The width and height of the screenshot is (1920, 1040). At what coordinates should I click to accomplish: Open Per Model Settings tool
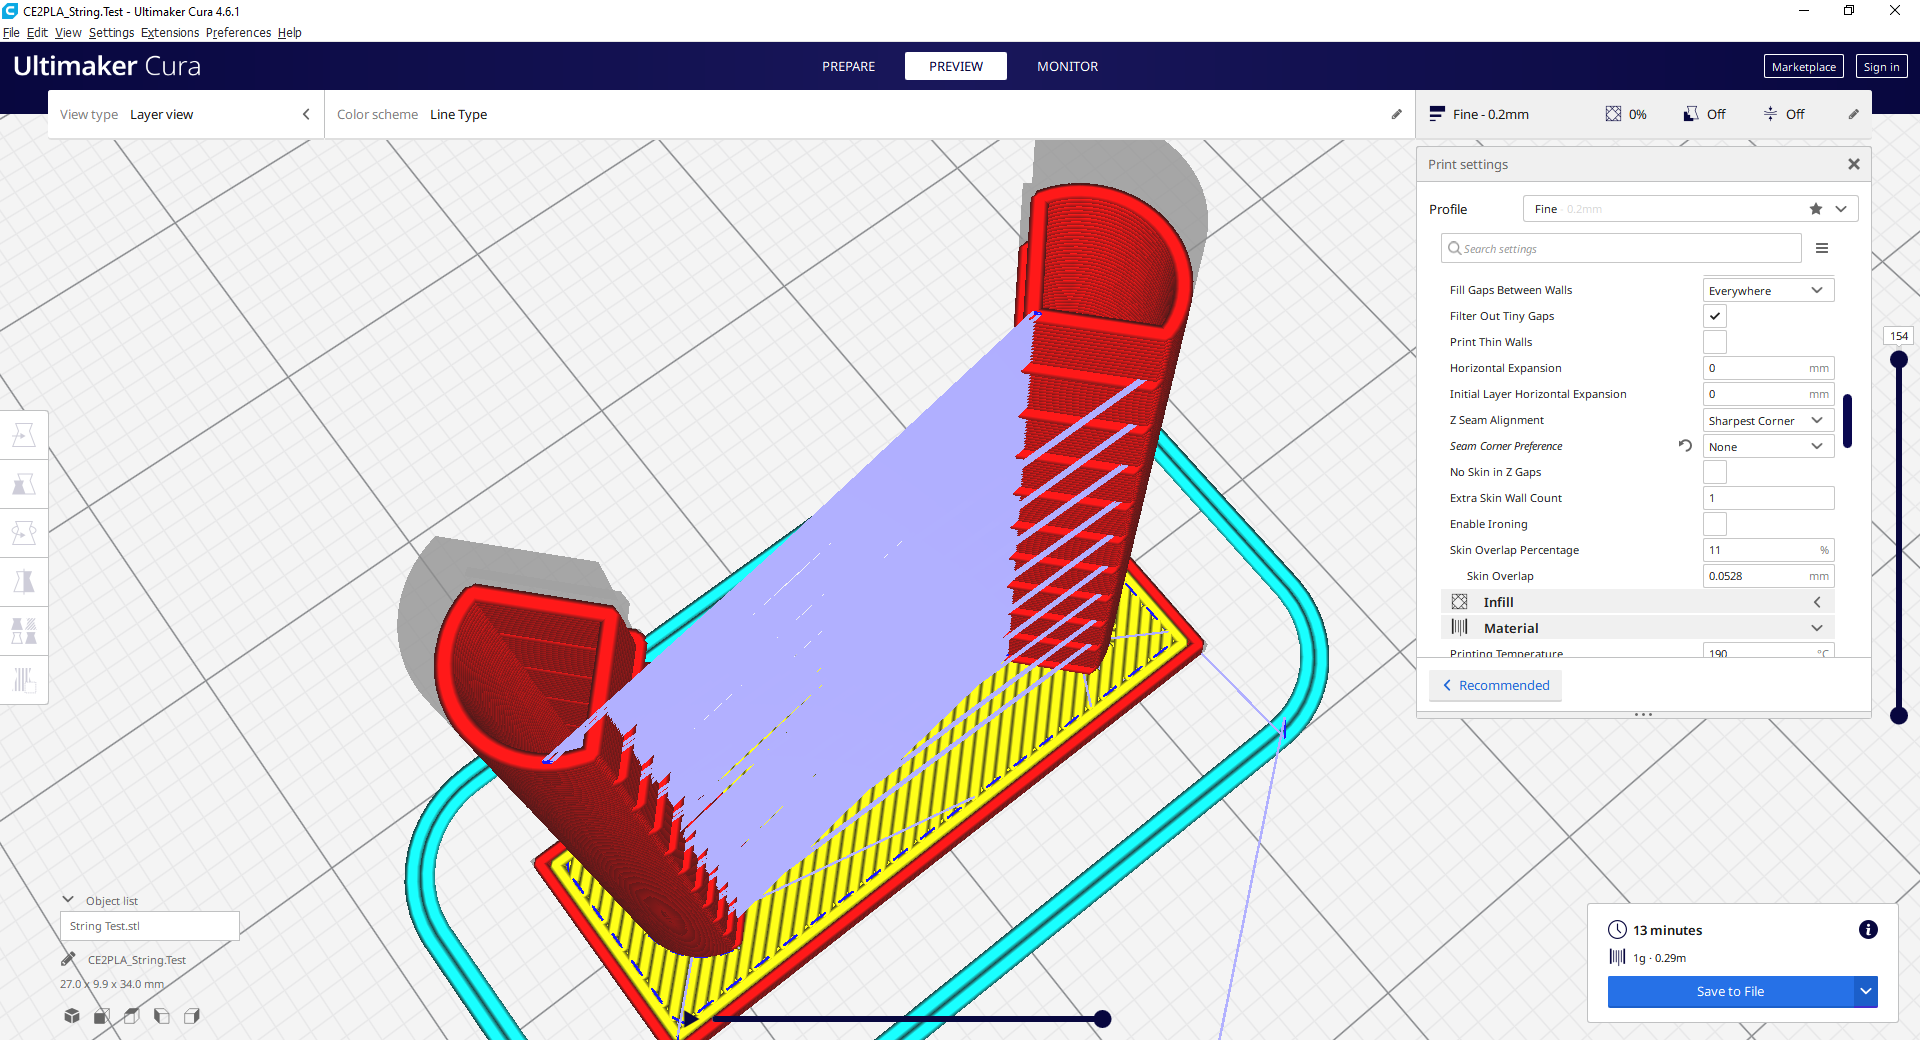pos(24,631)
